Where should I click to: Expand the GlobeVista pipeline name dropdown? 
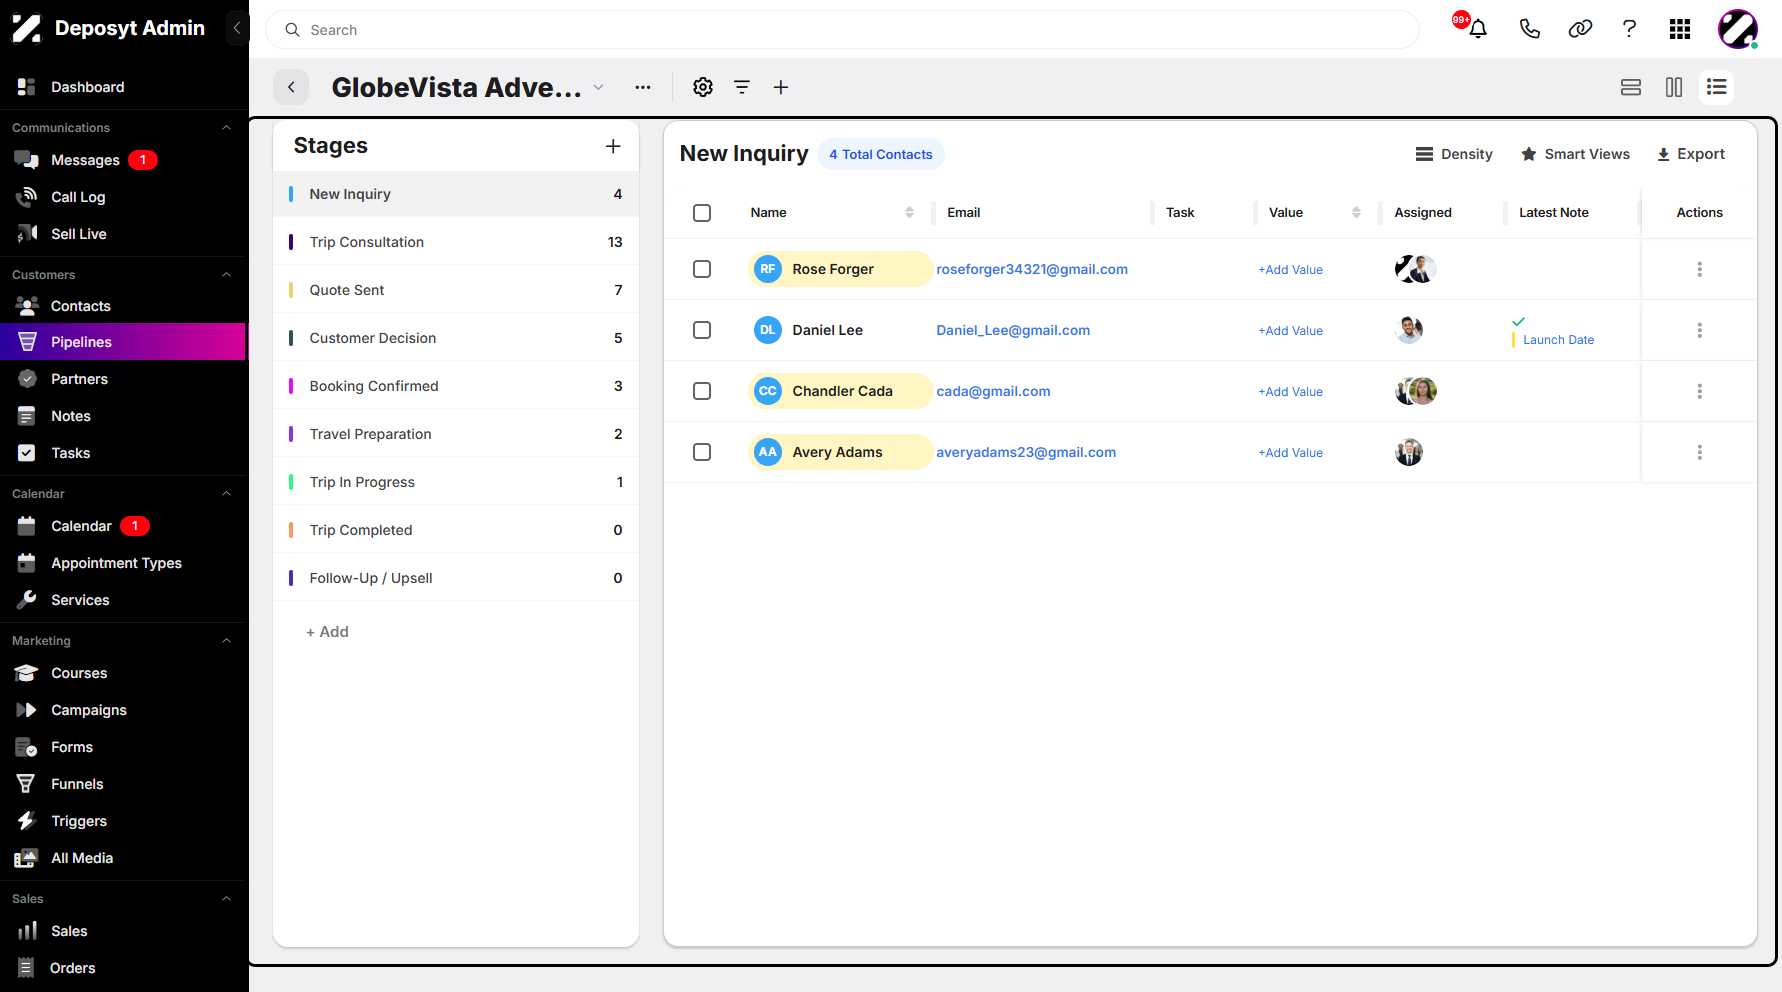598,87
